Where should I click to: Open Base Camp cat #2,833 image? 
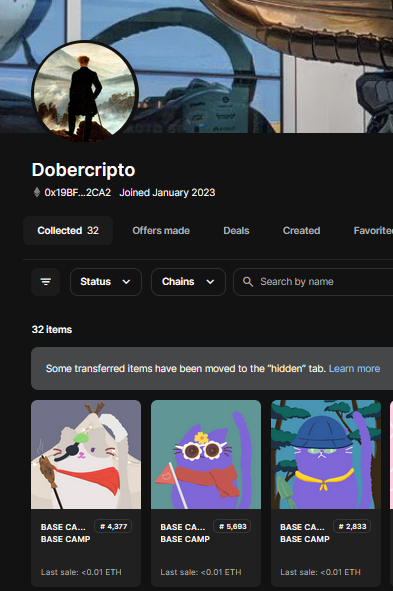(x=326, y=454)
